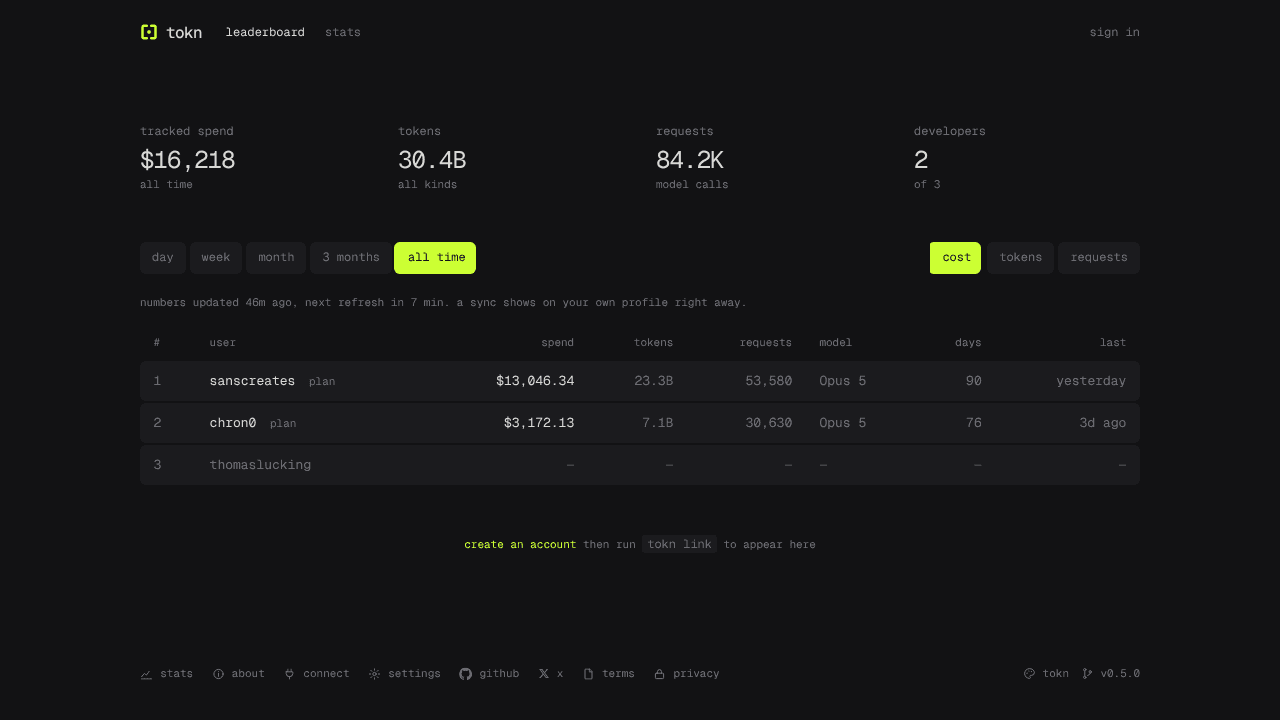
Task: Click the terms document icon in footer
Action: point(588,674)
